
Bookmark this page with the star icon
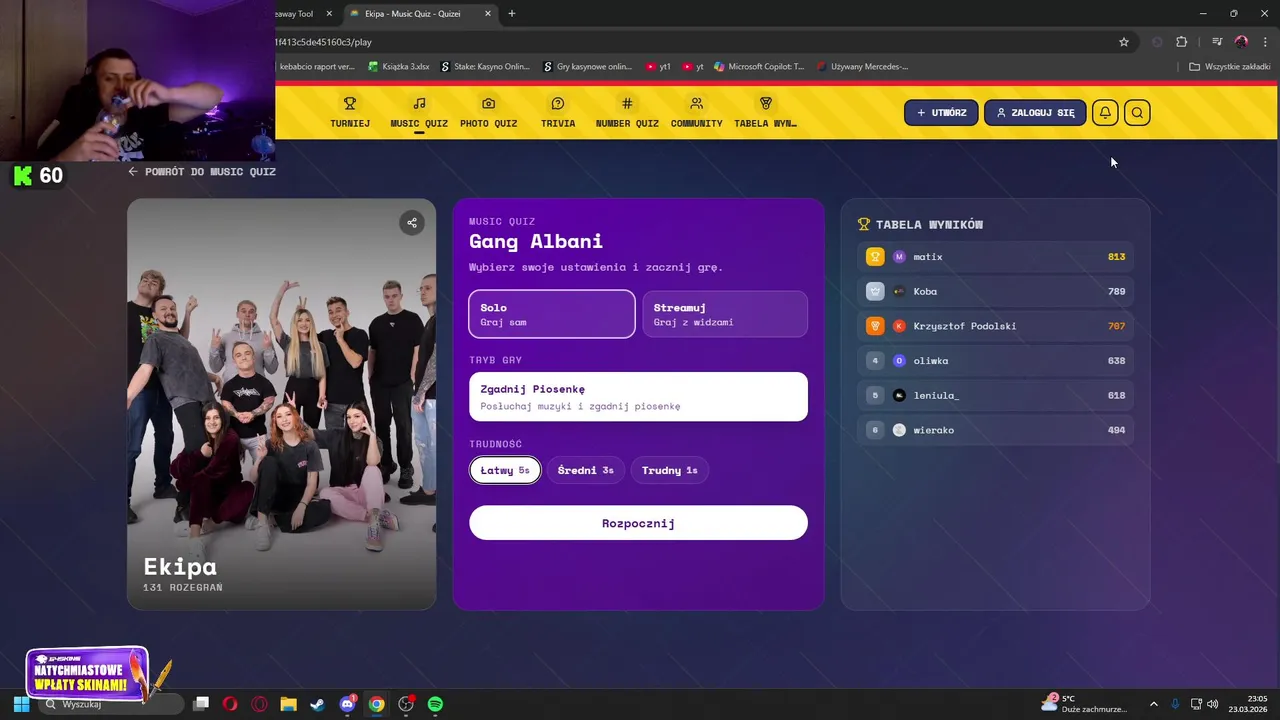pos(1124,42)
